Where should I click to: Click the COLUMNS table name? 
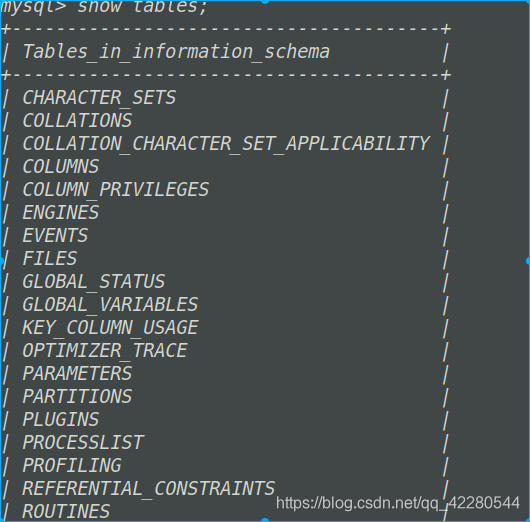point(61,167)
